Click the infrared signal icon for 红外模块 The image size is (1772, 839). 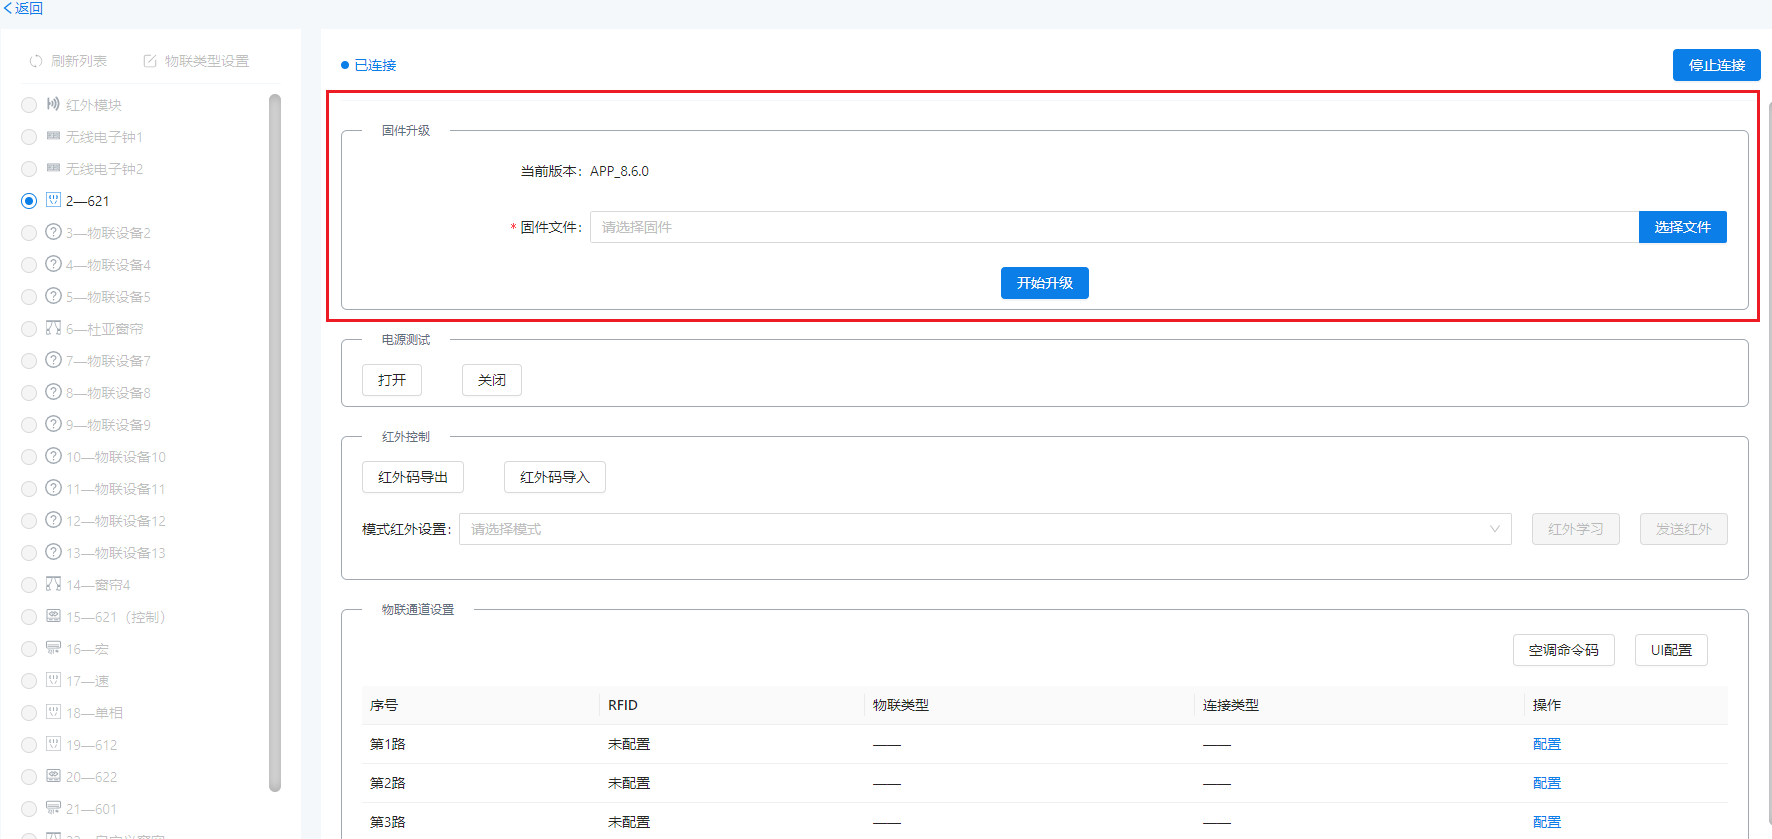pos(53,104)
